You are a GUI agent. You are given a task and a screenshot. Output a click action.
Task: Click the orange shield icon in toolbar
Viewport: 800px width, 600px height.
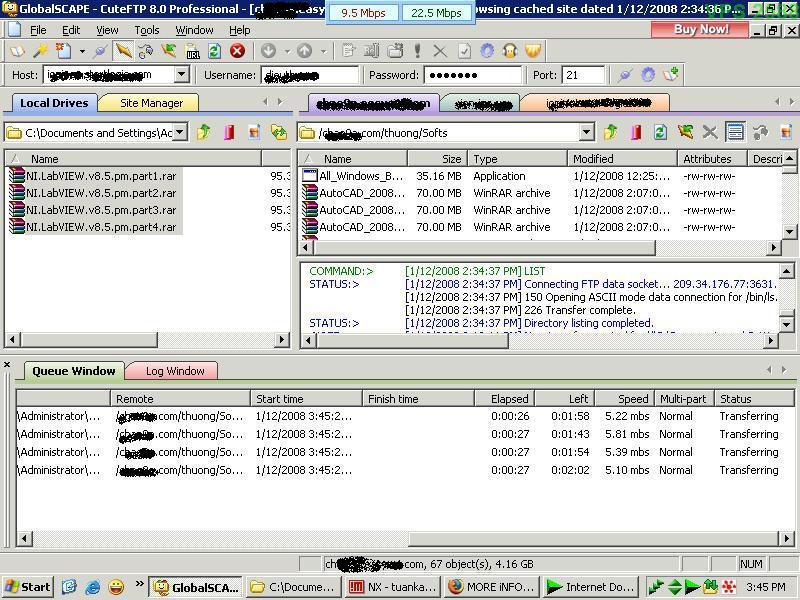coord(533,51)
